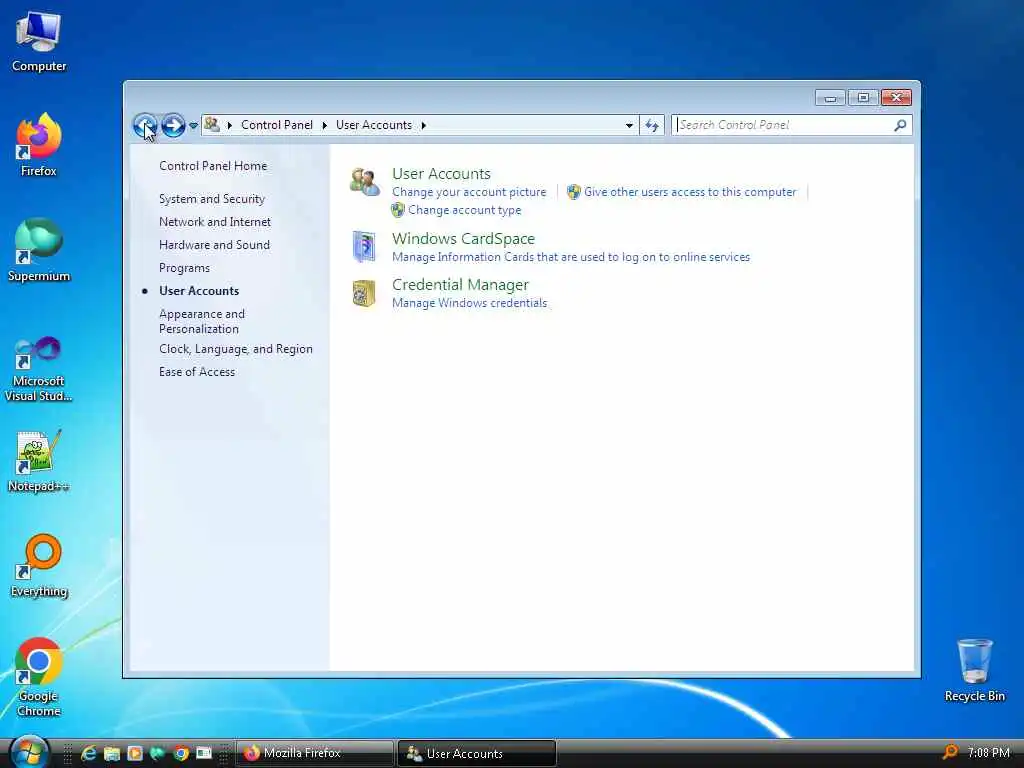Click the 7:08 PM system clock

pos(988,753)
